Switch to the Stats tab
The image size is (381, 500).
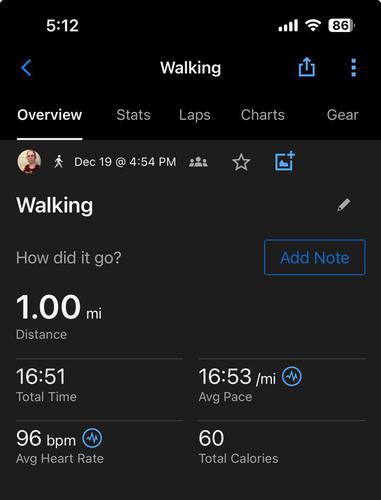click(133, 115)
